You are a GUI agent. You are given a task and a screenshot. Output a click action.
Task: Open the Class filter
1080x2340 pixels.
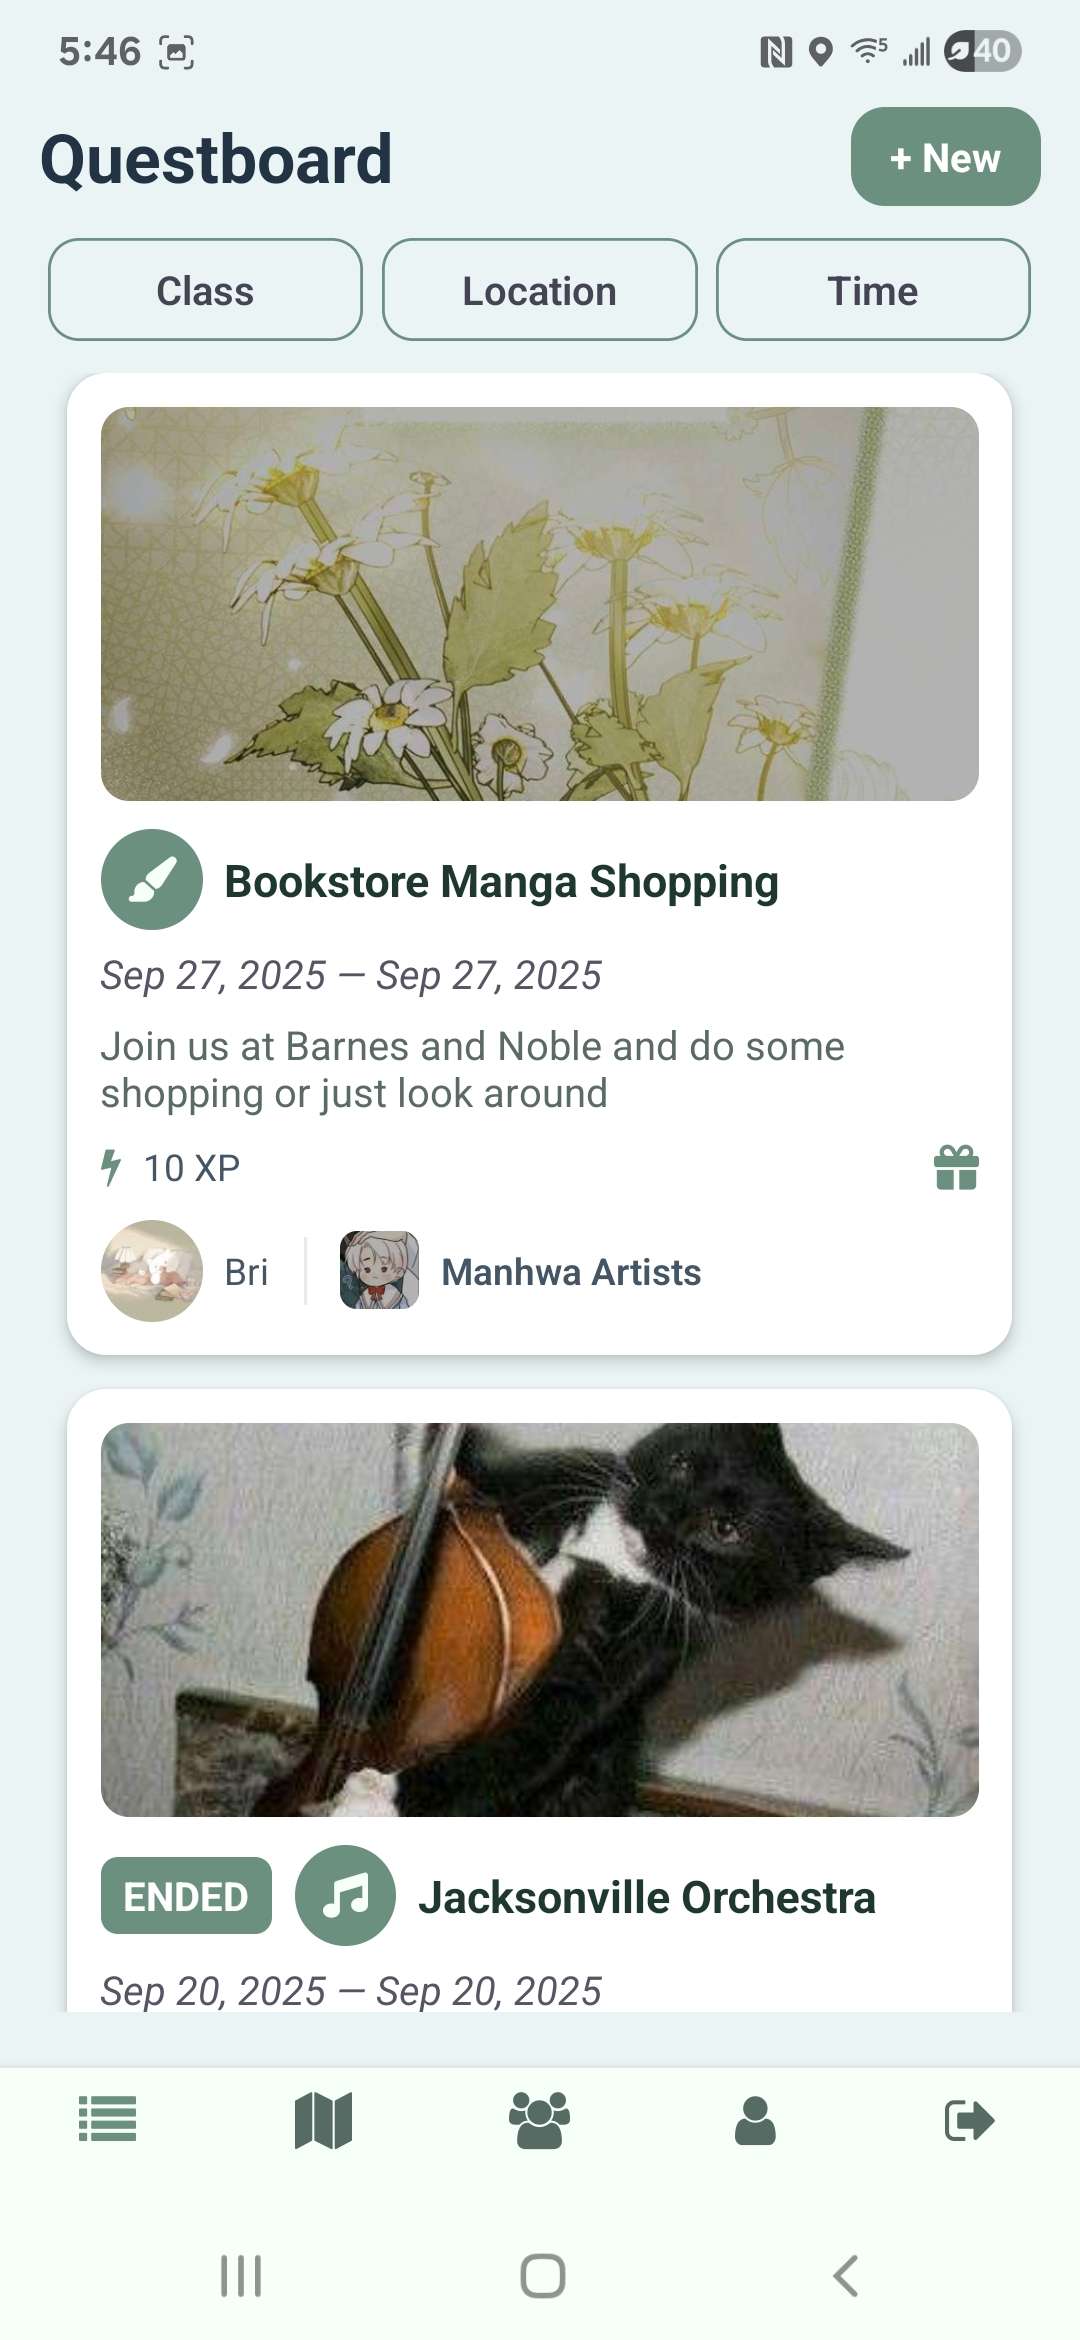pos(205,290)
